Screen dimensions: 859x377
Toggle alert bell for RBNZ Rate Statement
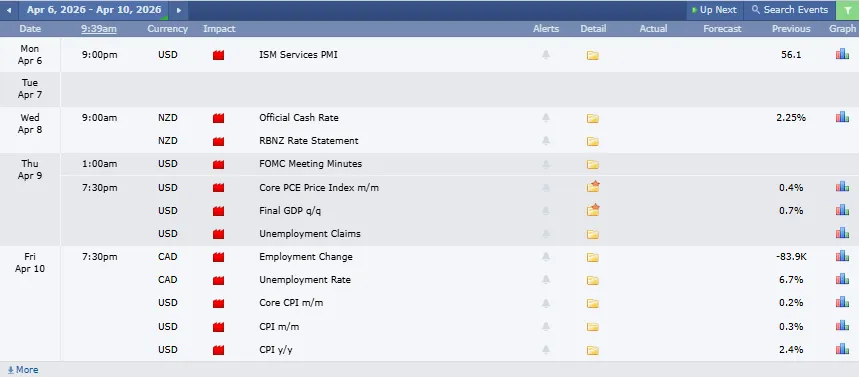point(546,141)
